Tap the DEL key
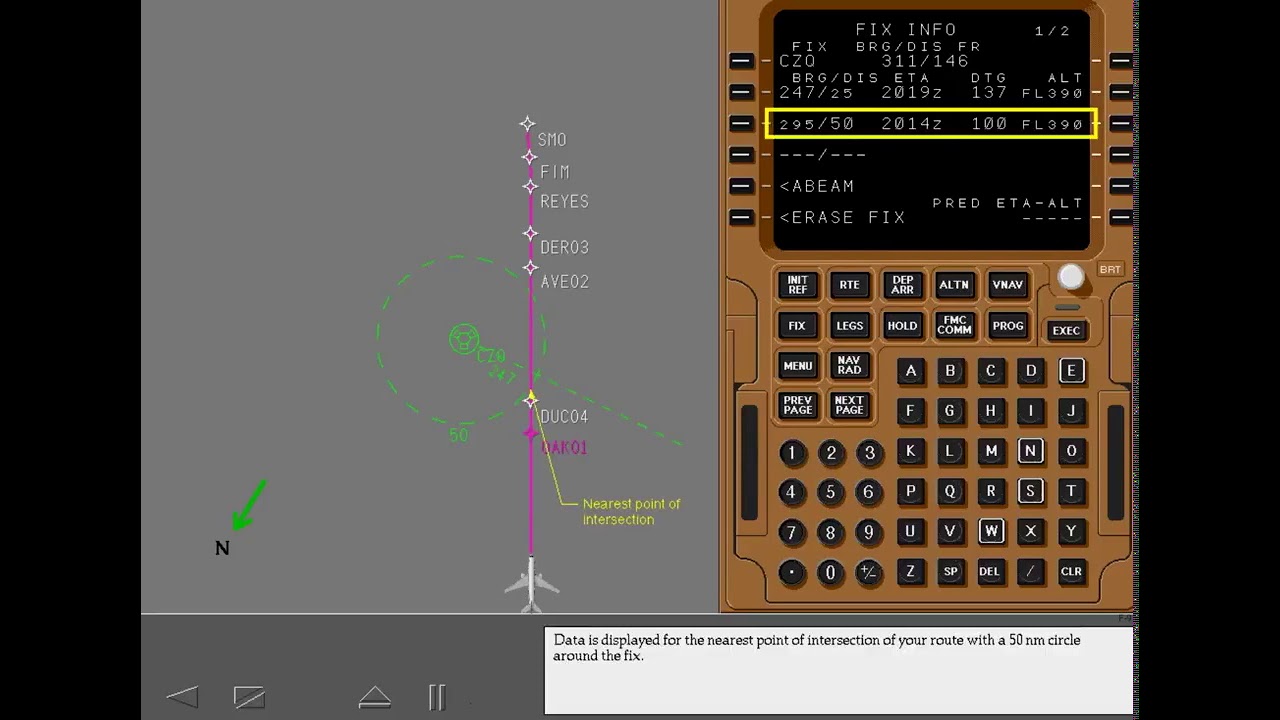 [x=990, y=572]
